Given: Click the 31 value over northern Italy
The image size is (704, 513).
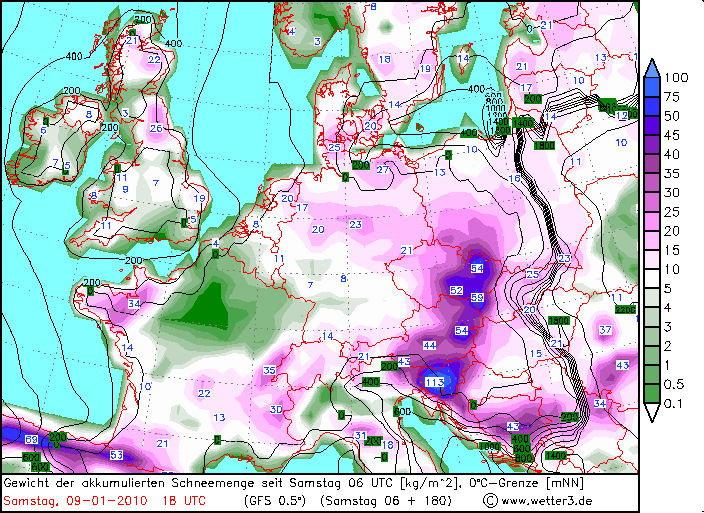Looking at the screenshot, I should click(x=361, y=435).
